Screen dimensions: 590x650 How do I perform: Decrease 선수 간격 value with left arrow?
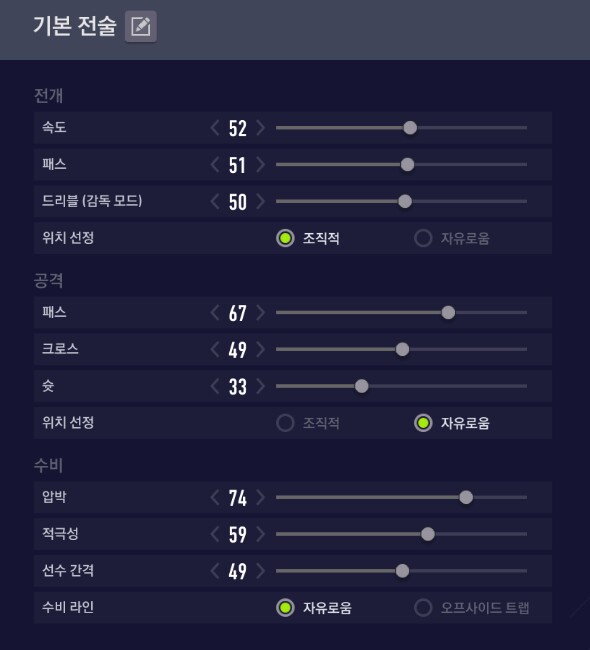point(215,571)
